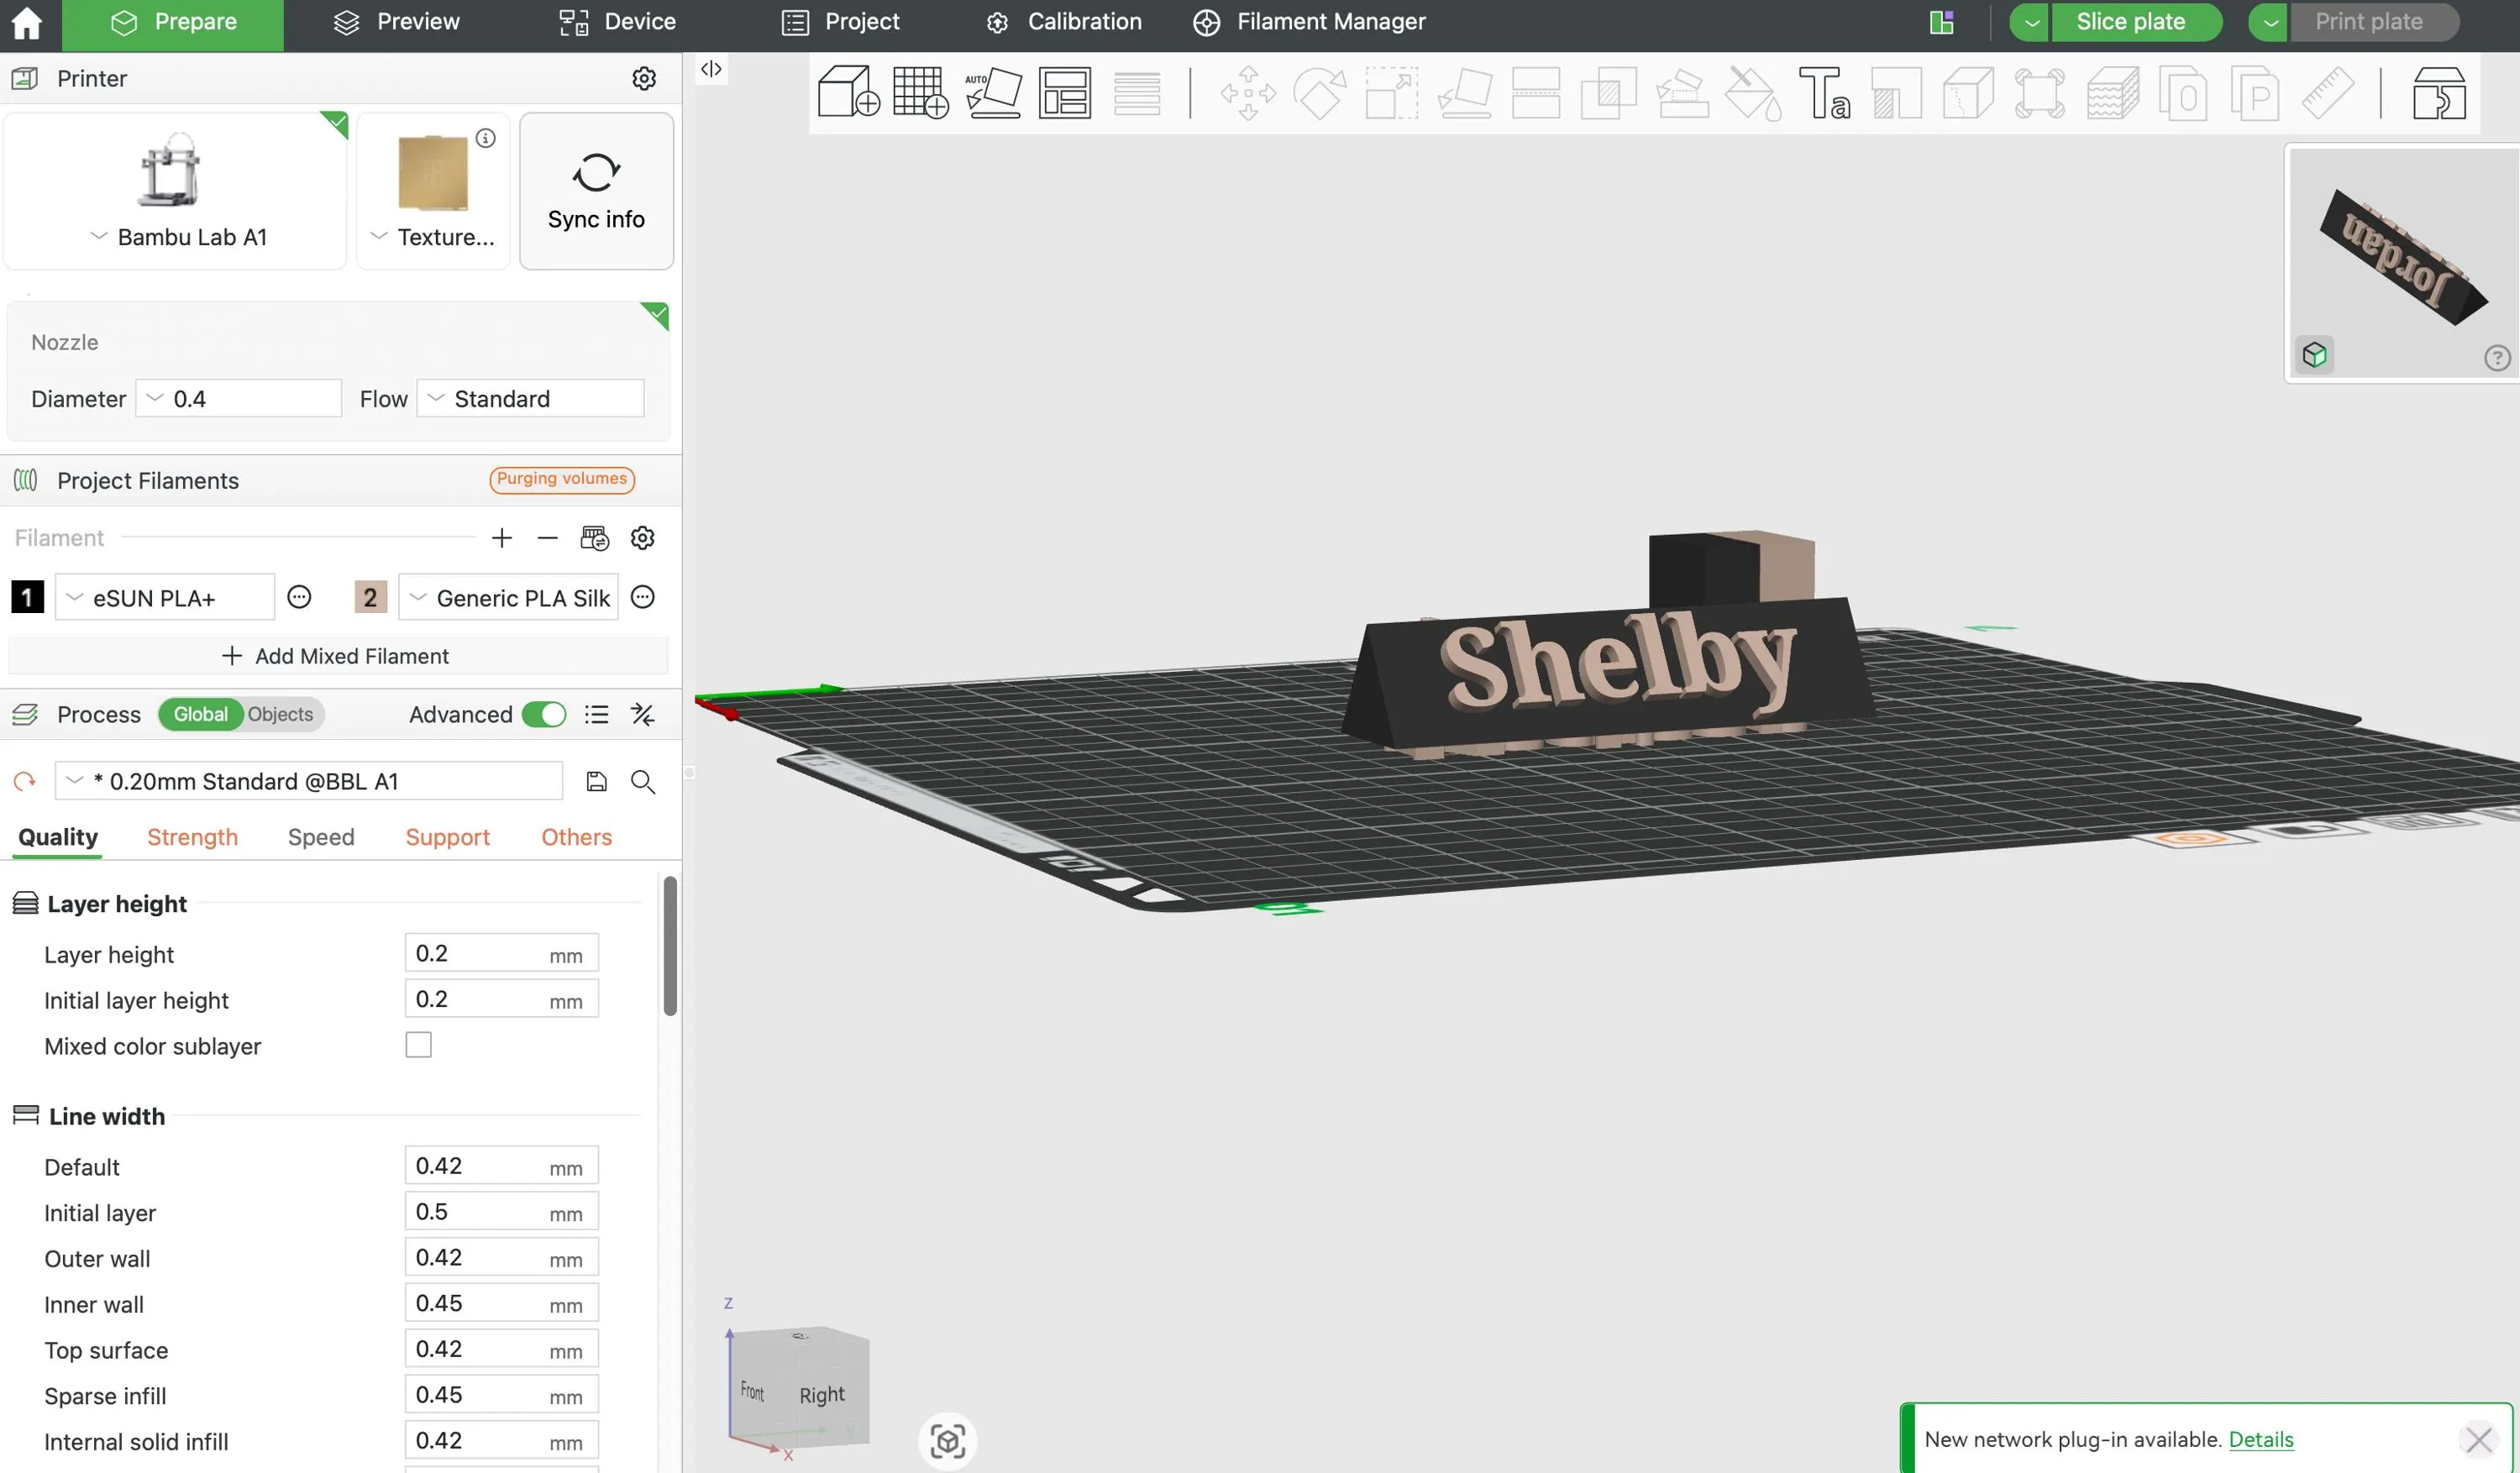Open filament settings gear icon

[643, 538]
